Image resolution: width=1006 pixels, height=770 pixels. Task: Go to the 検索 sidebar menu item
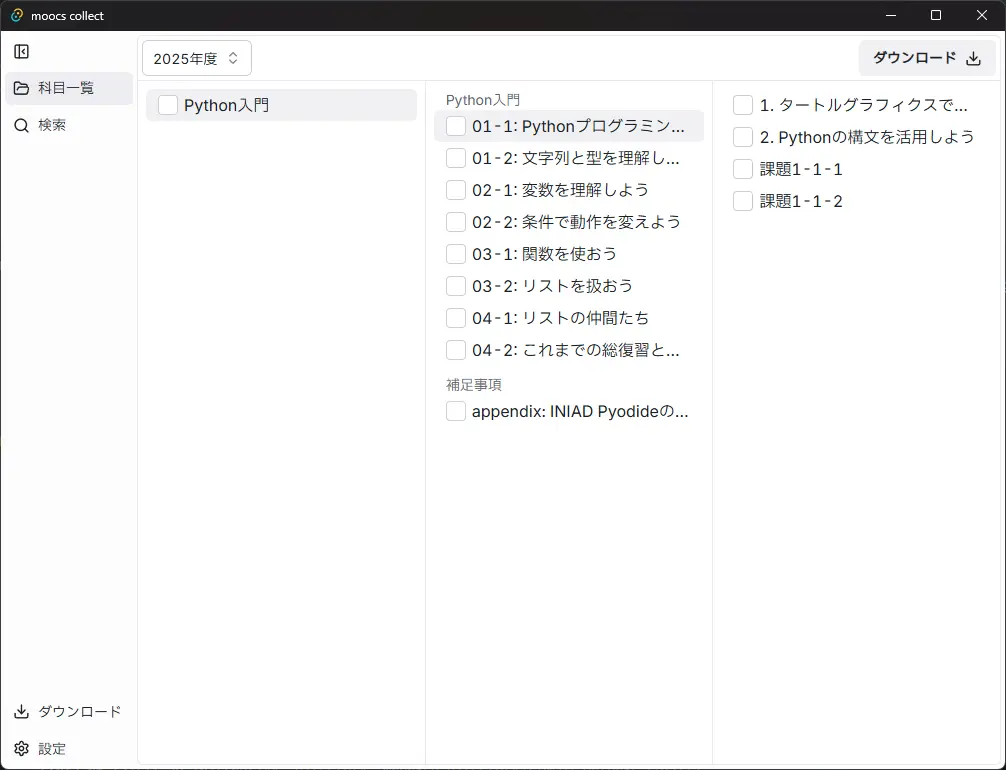tap(52, 126)
